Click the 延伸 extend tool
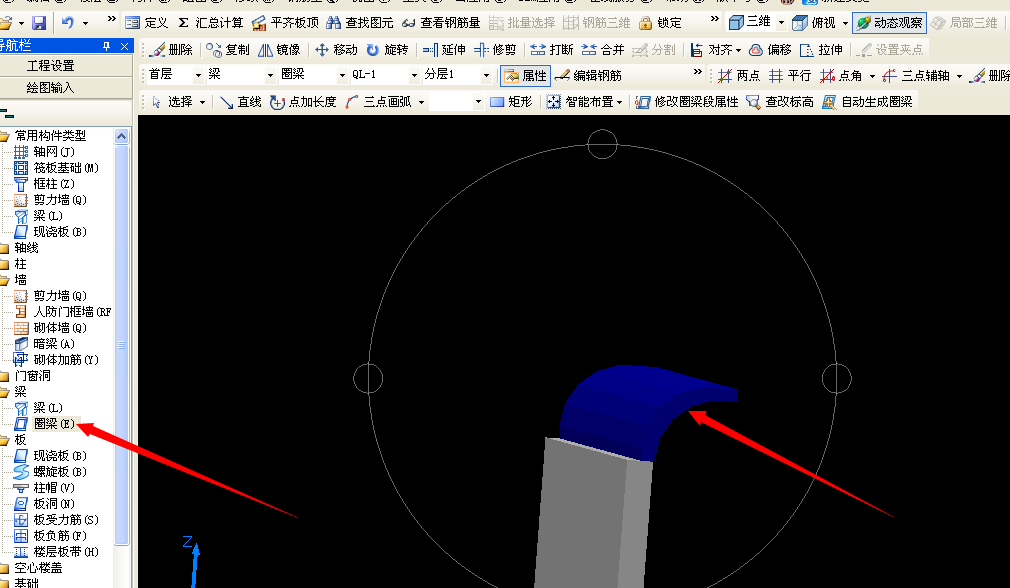Screen dimensions: 1010x588 [x=444, y=50]
